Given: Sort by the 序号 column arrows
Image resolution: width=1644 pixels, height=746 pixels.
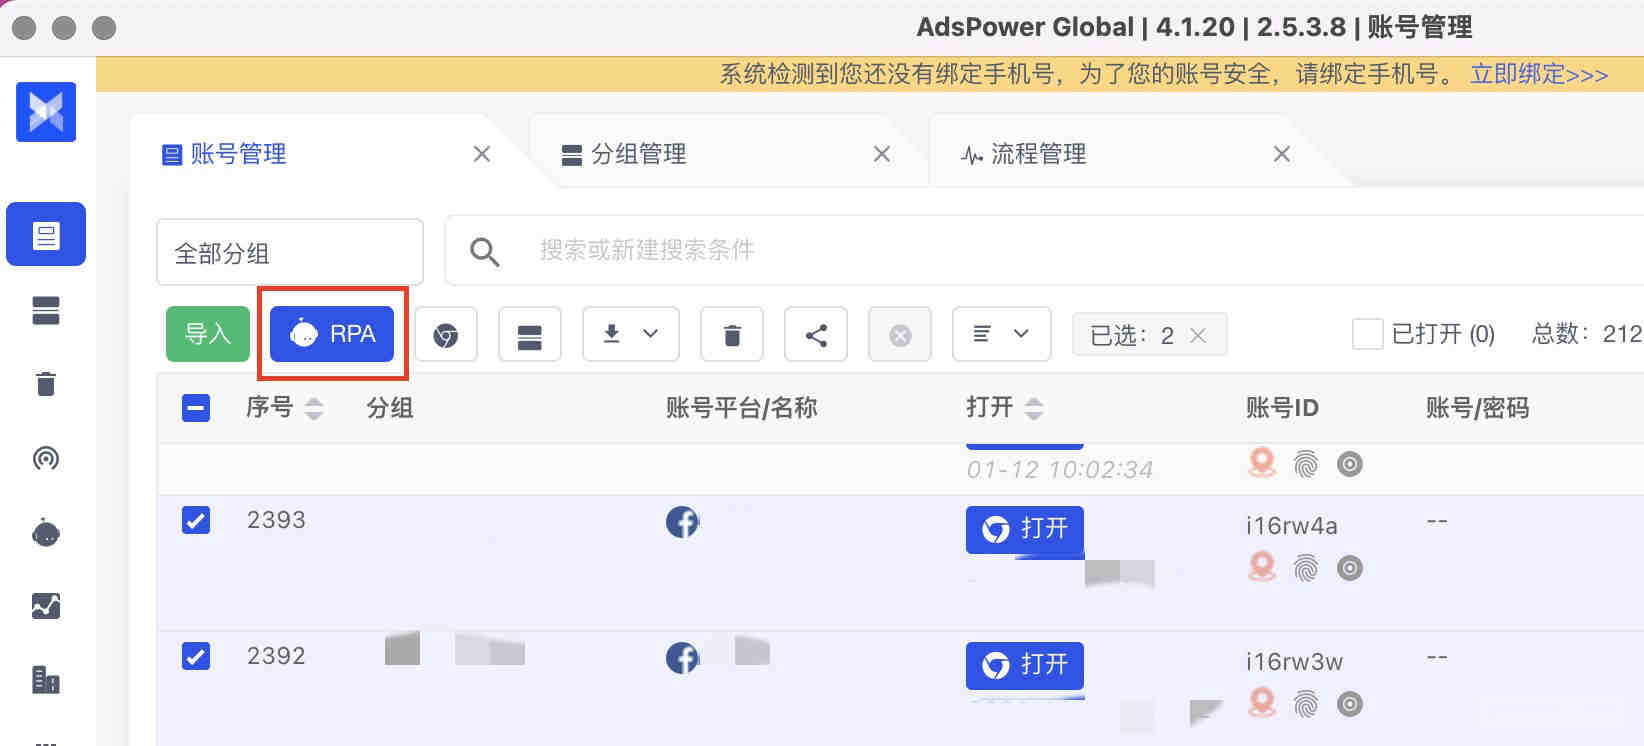Looking at the screenshot, I should pos(314,408).
